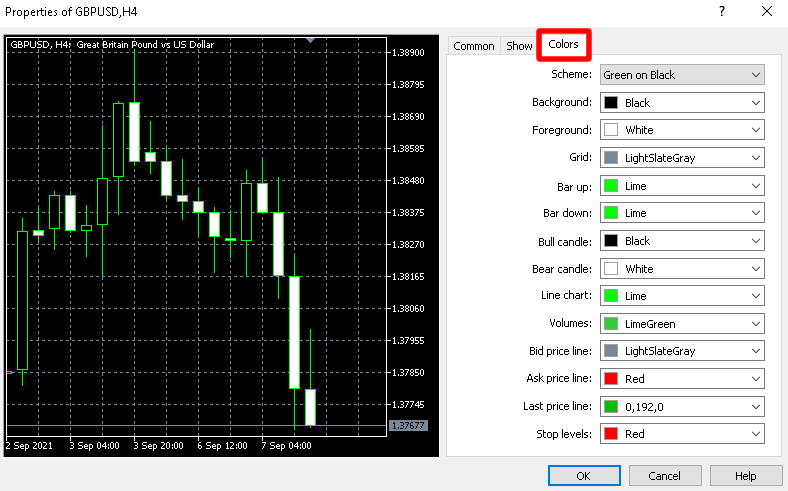Click the 1.38900 price axis label
This screenshot has width=788, height=491.
coord(408,53)
